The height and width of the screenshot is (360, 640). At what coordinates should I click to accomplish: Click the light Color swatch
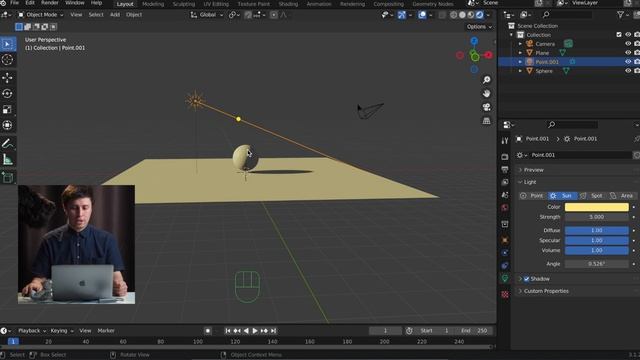[596, 207]
